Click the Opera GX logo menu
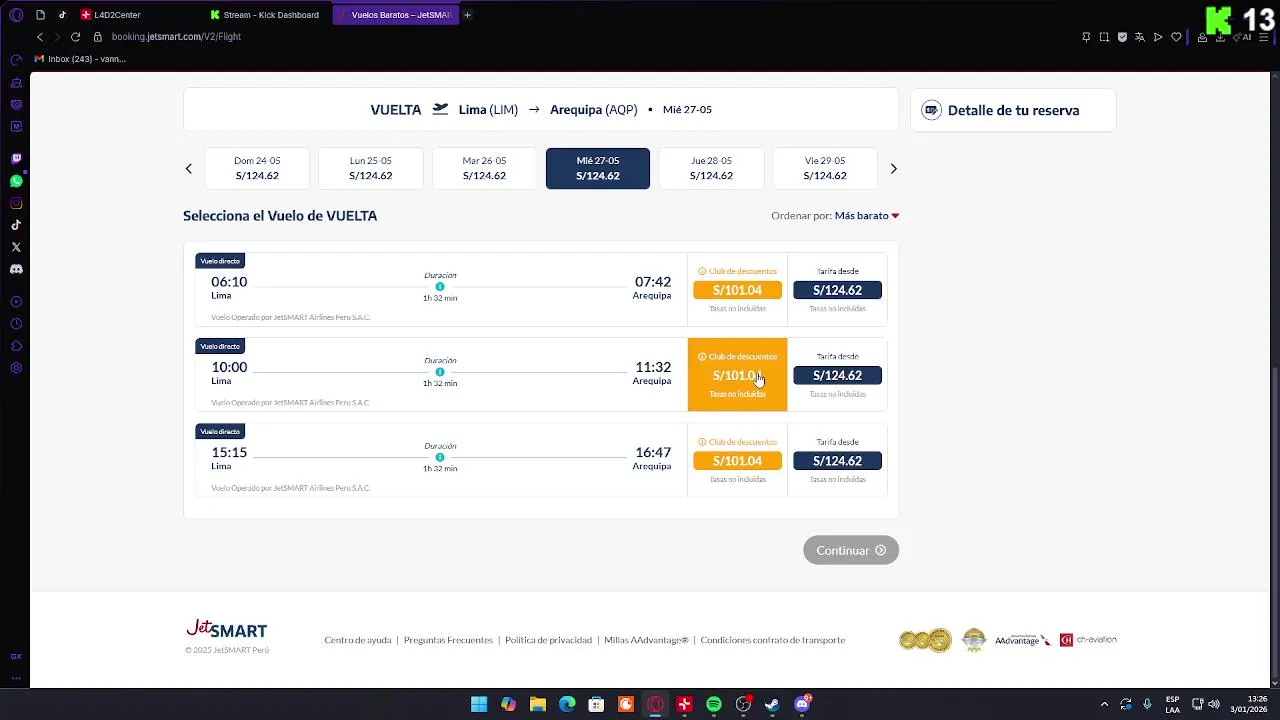The width and height of the screenshot is (1280, 720). click(16, 15)
